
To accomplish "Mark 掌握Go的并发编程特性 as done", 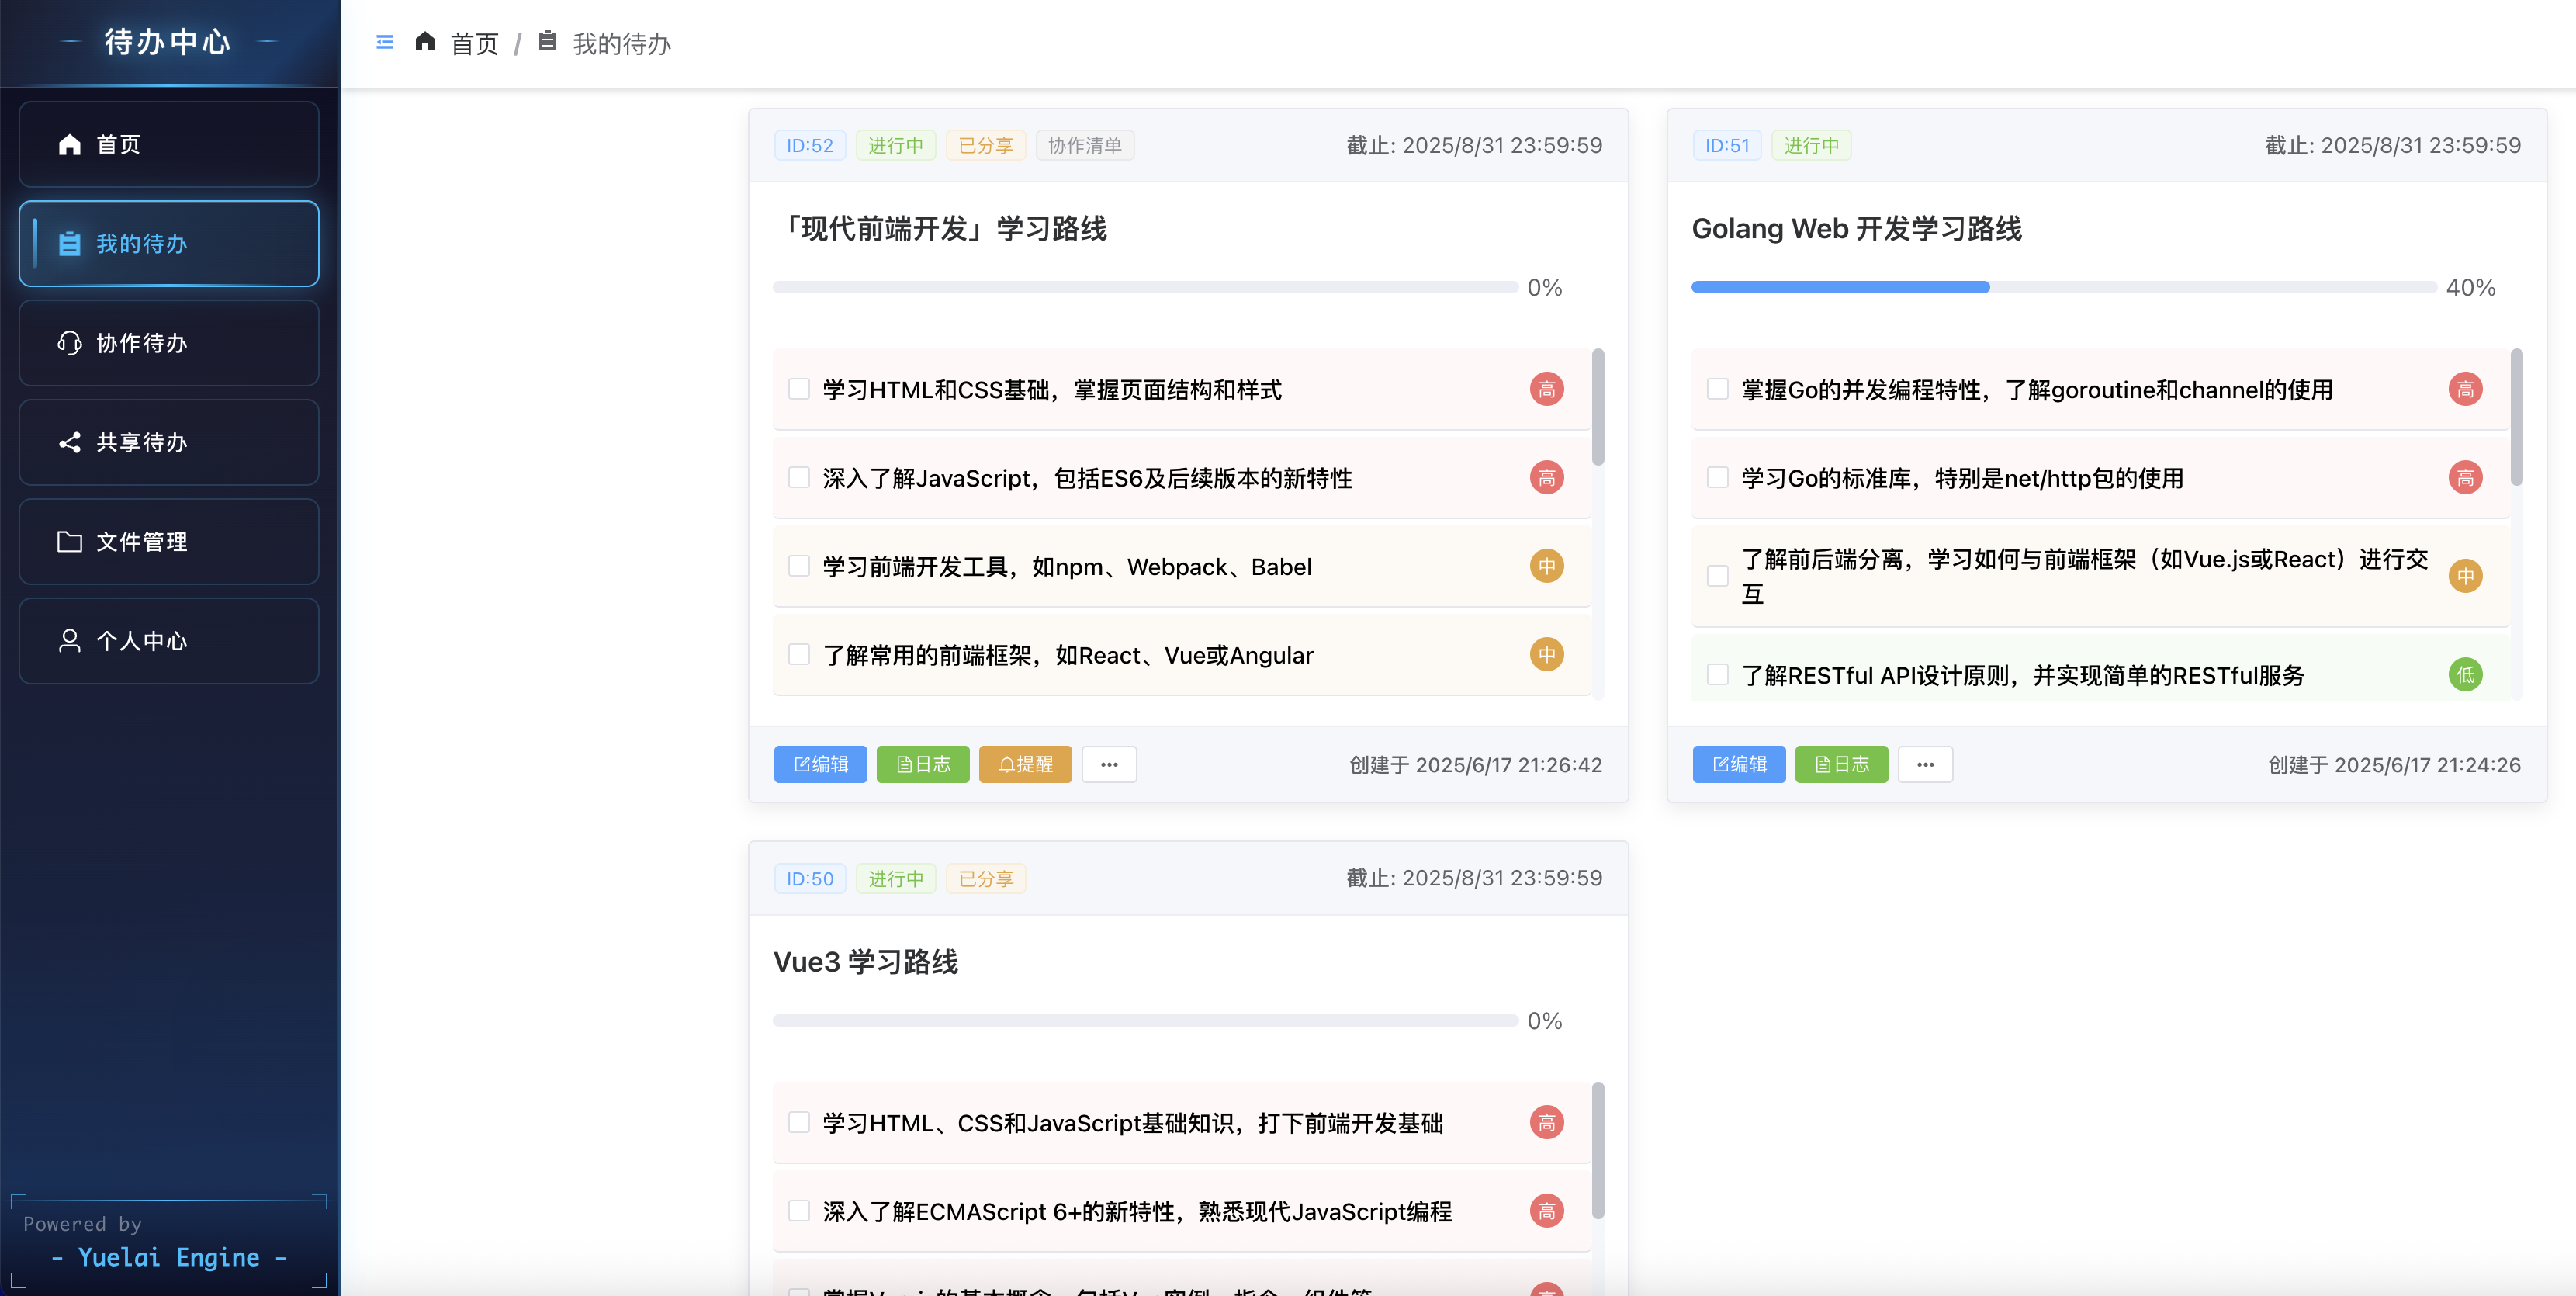I will 1717,389.
